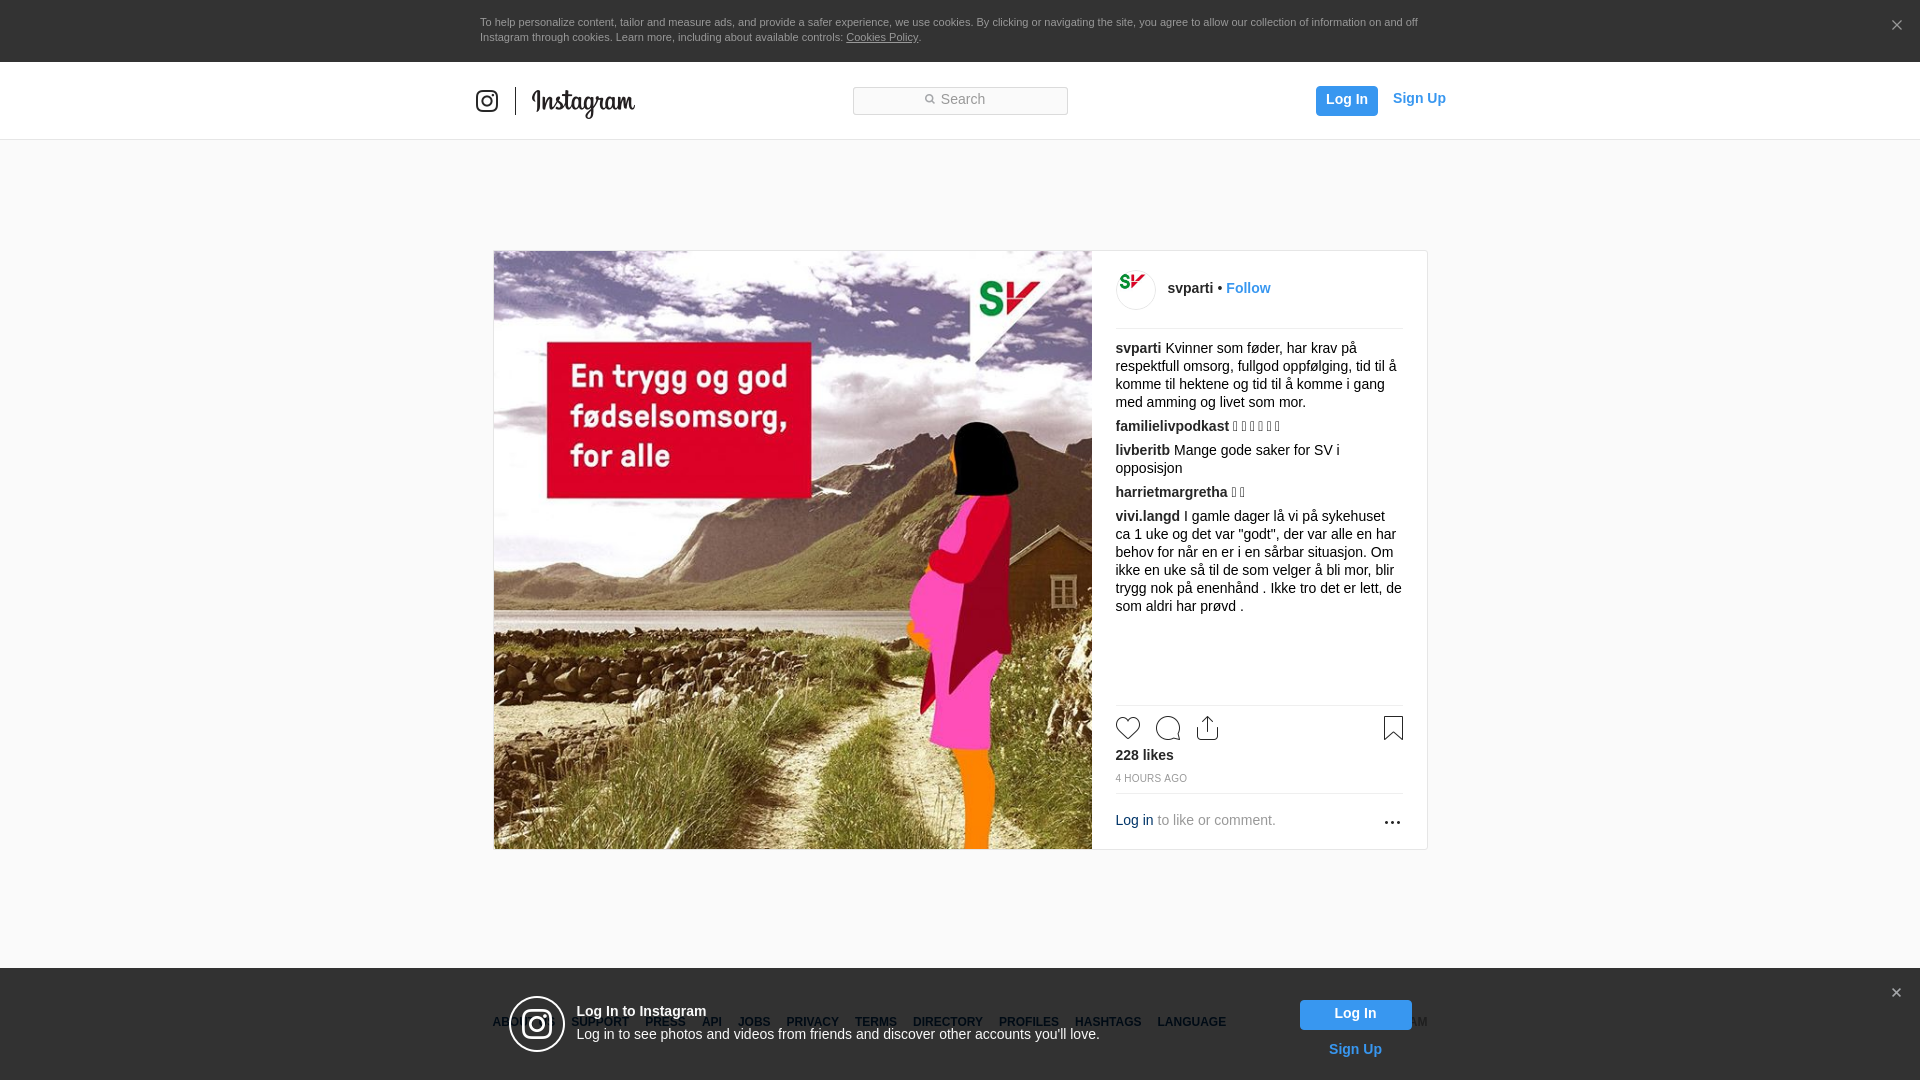Open the LANGUAGE footer selector
This screenshot has height=1080, width=1920.
[1191, 1022]
